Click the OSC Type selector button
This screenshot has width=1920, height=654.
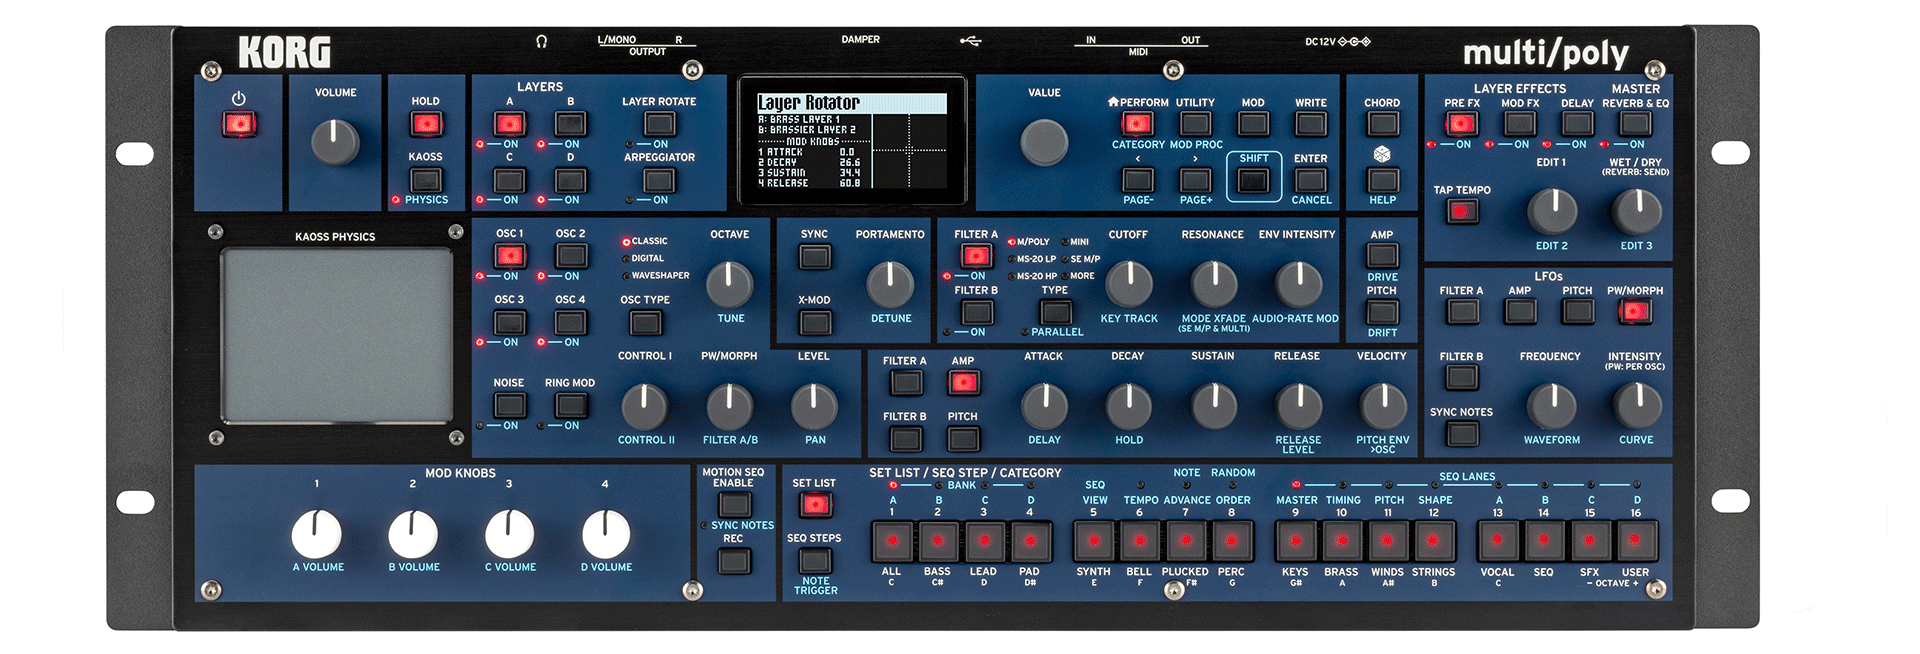pyautogui.click(x=645, y=323)
